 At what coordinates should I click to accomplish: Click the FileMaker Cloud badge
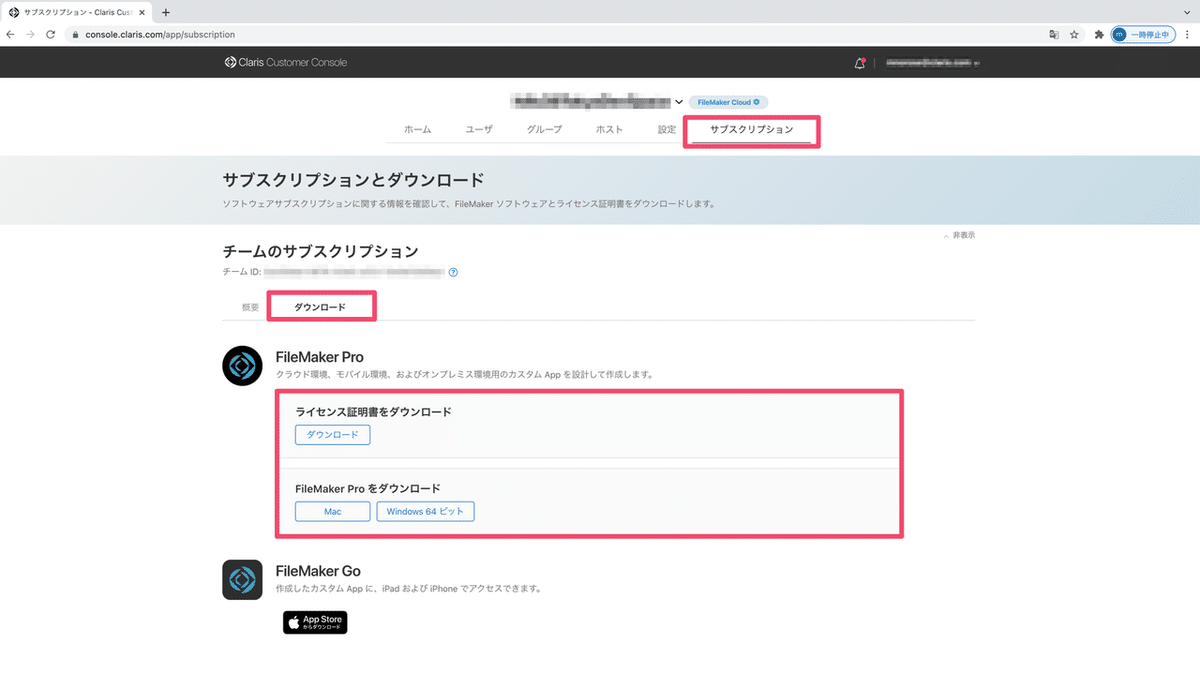pyautogui.click(x=728, y=102)
